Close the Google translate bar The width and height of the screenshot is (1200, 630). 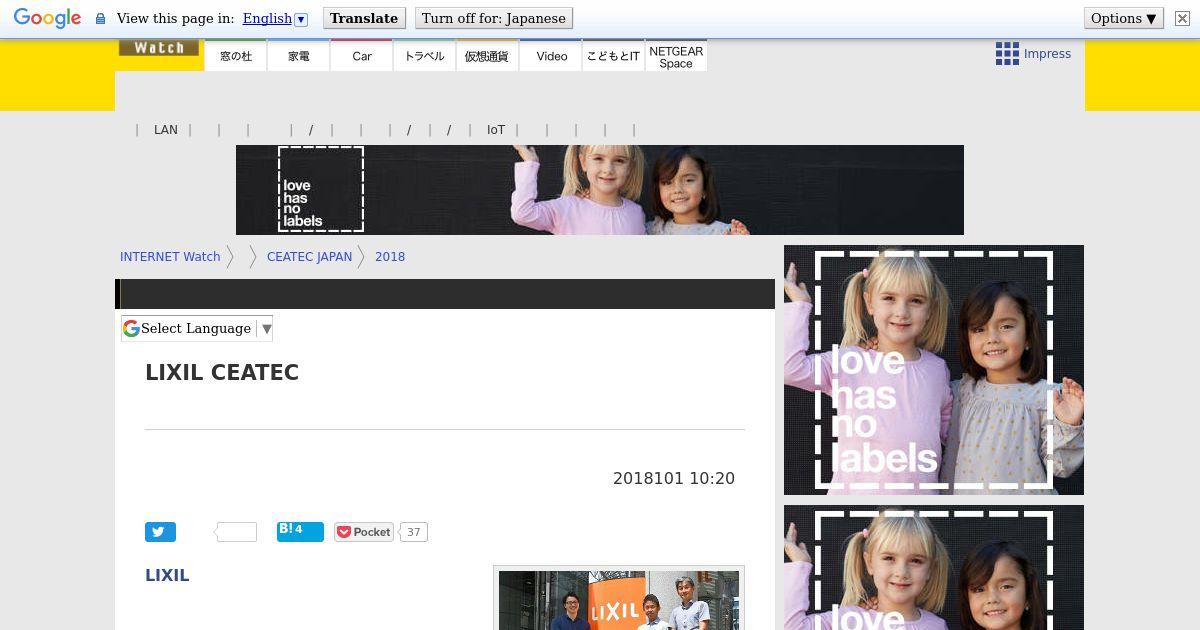point(1182,18)
